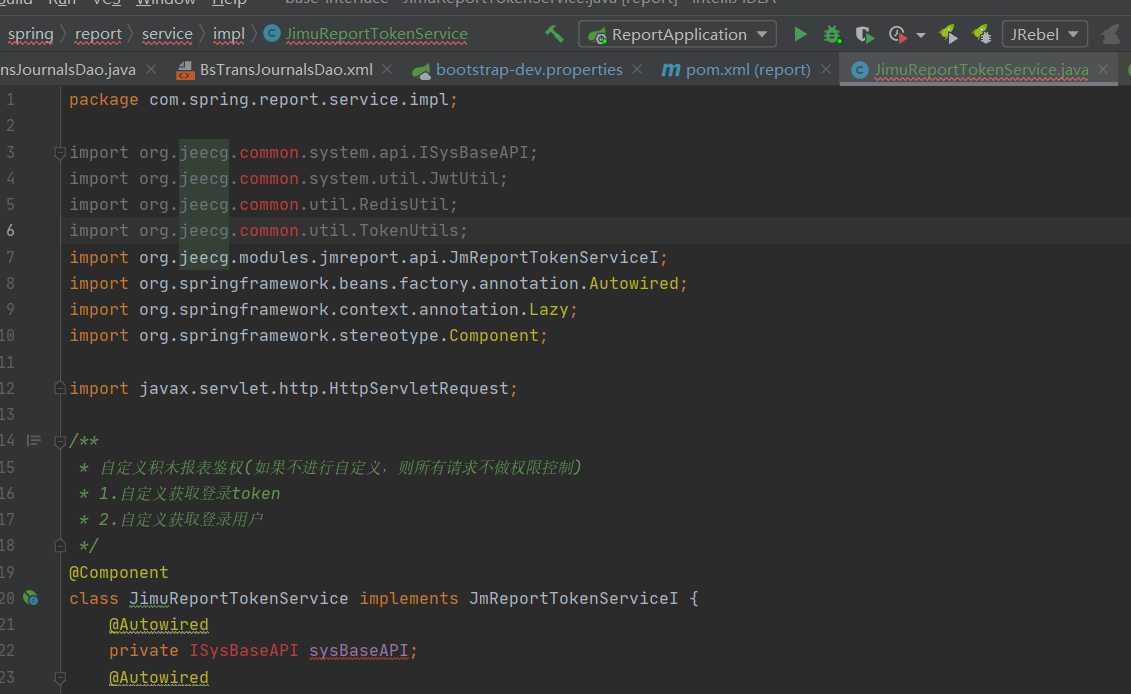The height and width of the screenshot is (694, 1131).
Task: Click JmReportTokenServiceI in the import on line 7
Action: (553, 258)
